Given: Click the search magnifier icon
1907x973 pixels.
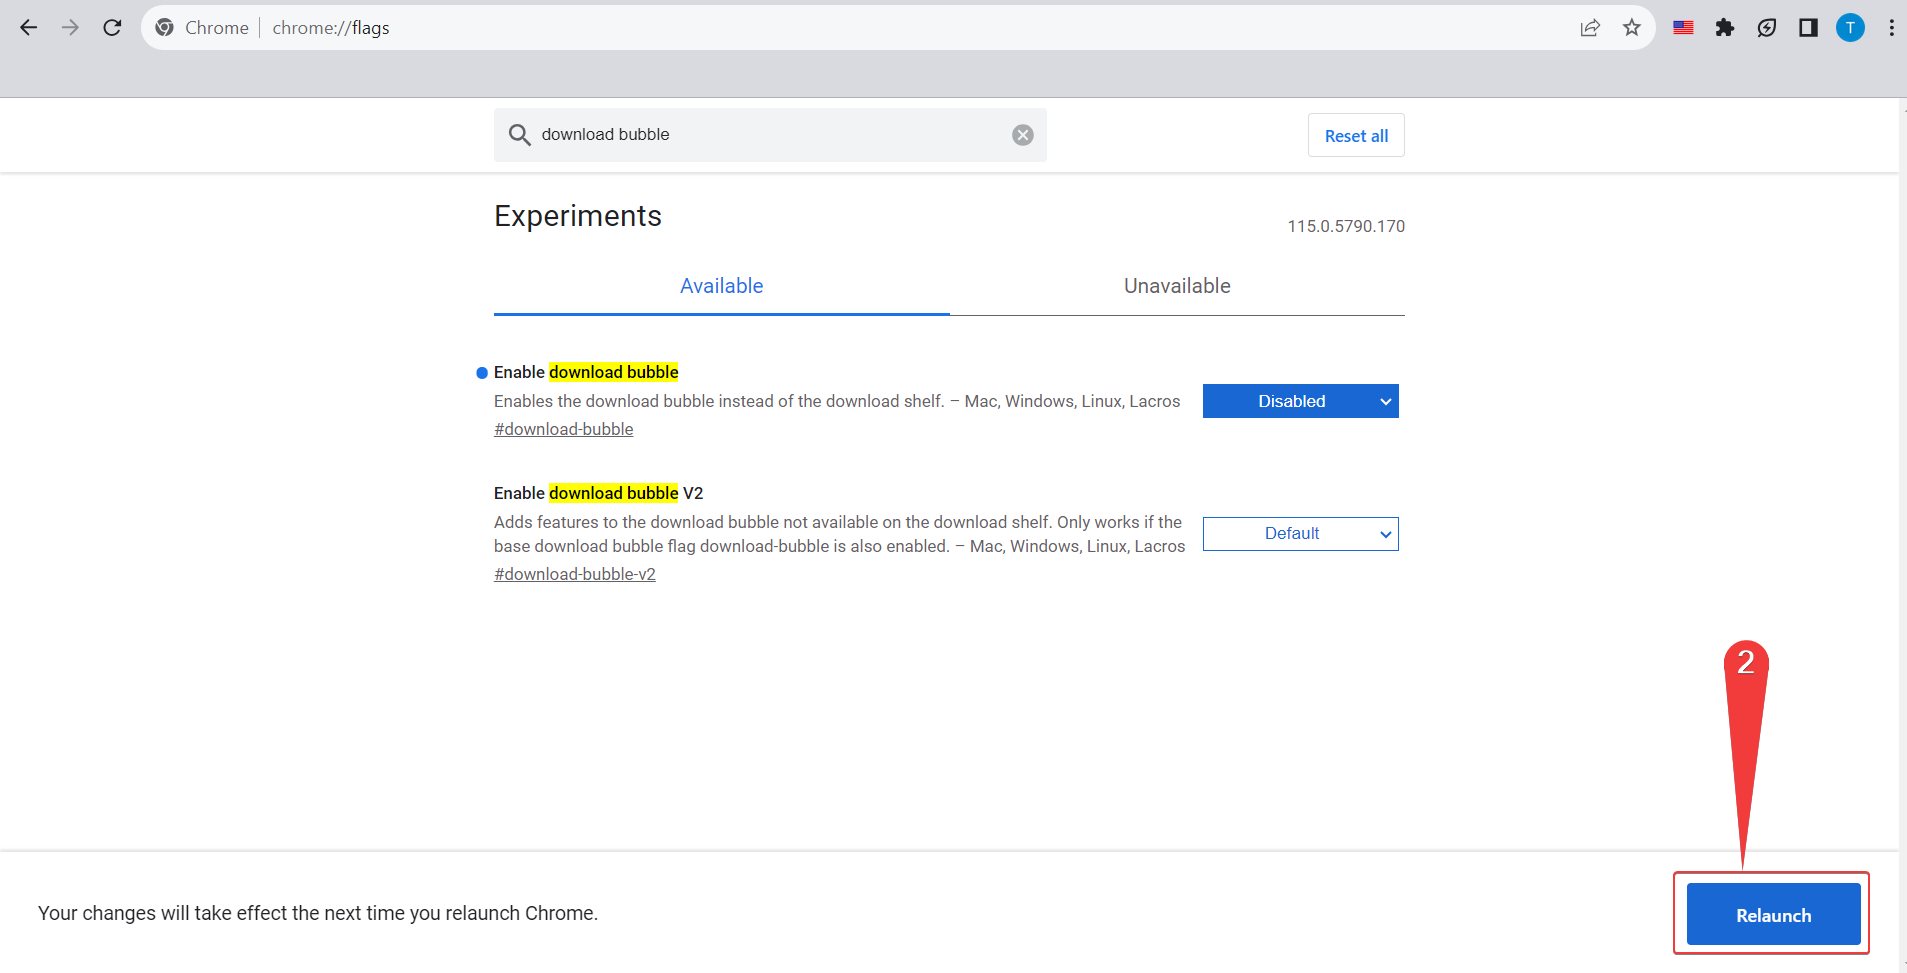Looking at the screenshot, I should [519, 134].
